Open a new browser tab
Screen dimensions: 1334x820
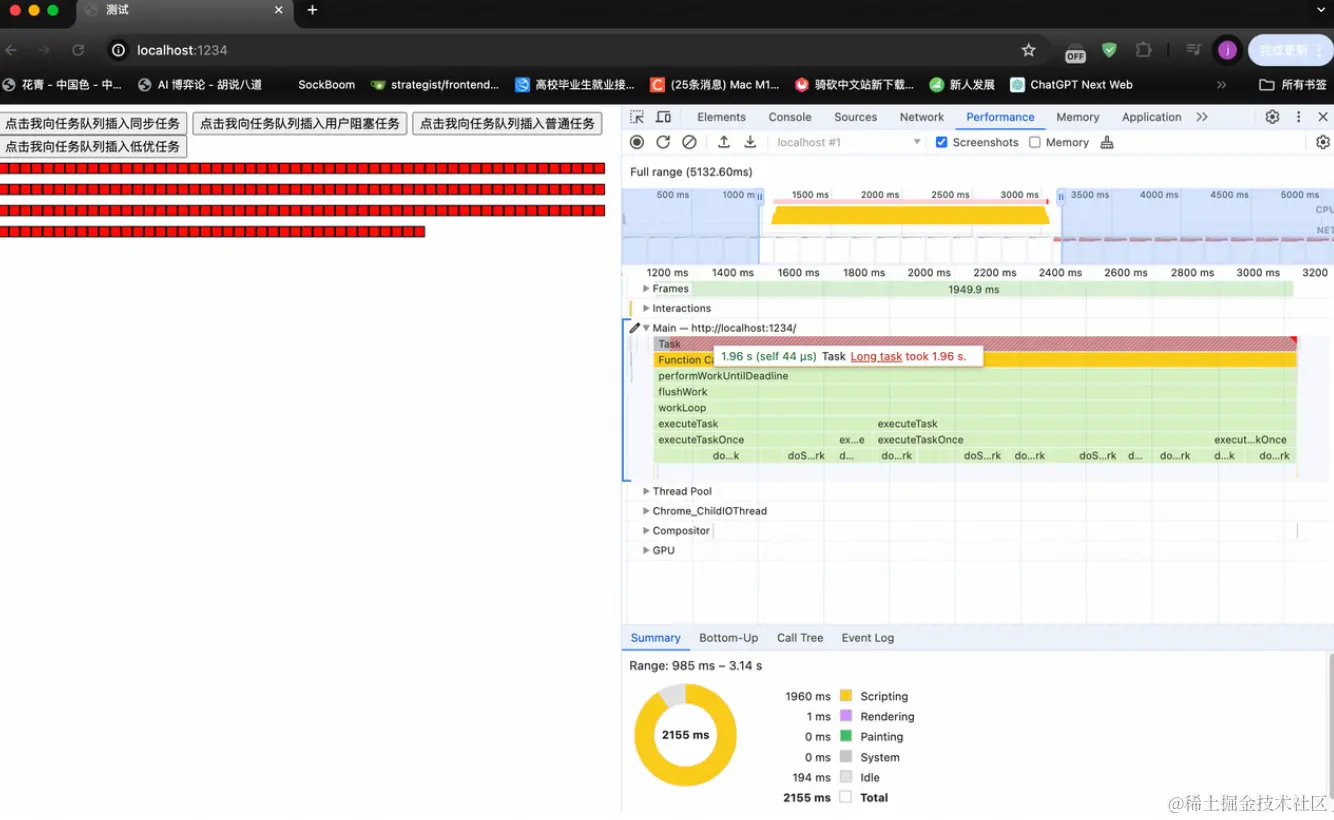pyautogui.click(x=312, y=10)
